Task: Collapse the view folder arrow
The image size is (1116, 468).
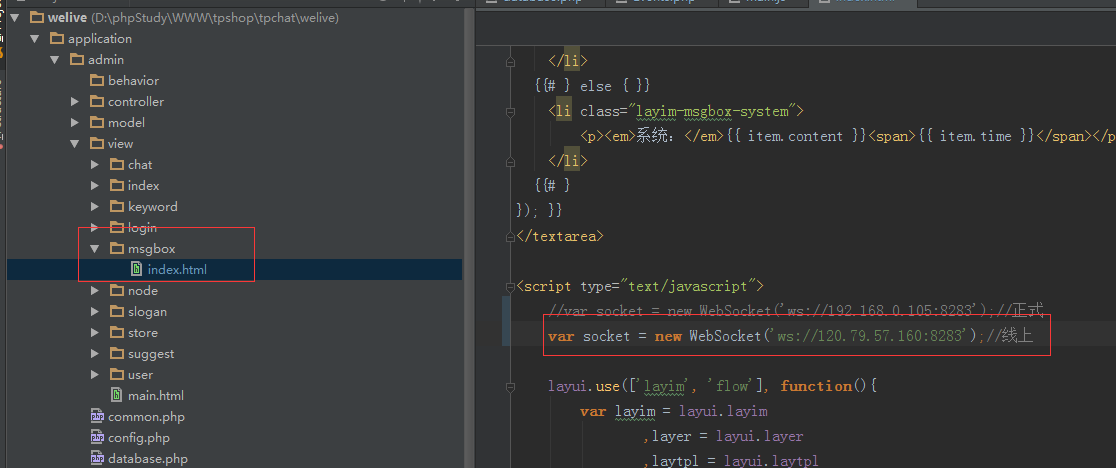Action: pyautogui.click(x=75, y=144)
